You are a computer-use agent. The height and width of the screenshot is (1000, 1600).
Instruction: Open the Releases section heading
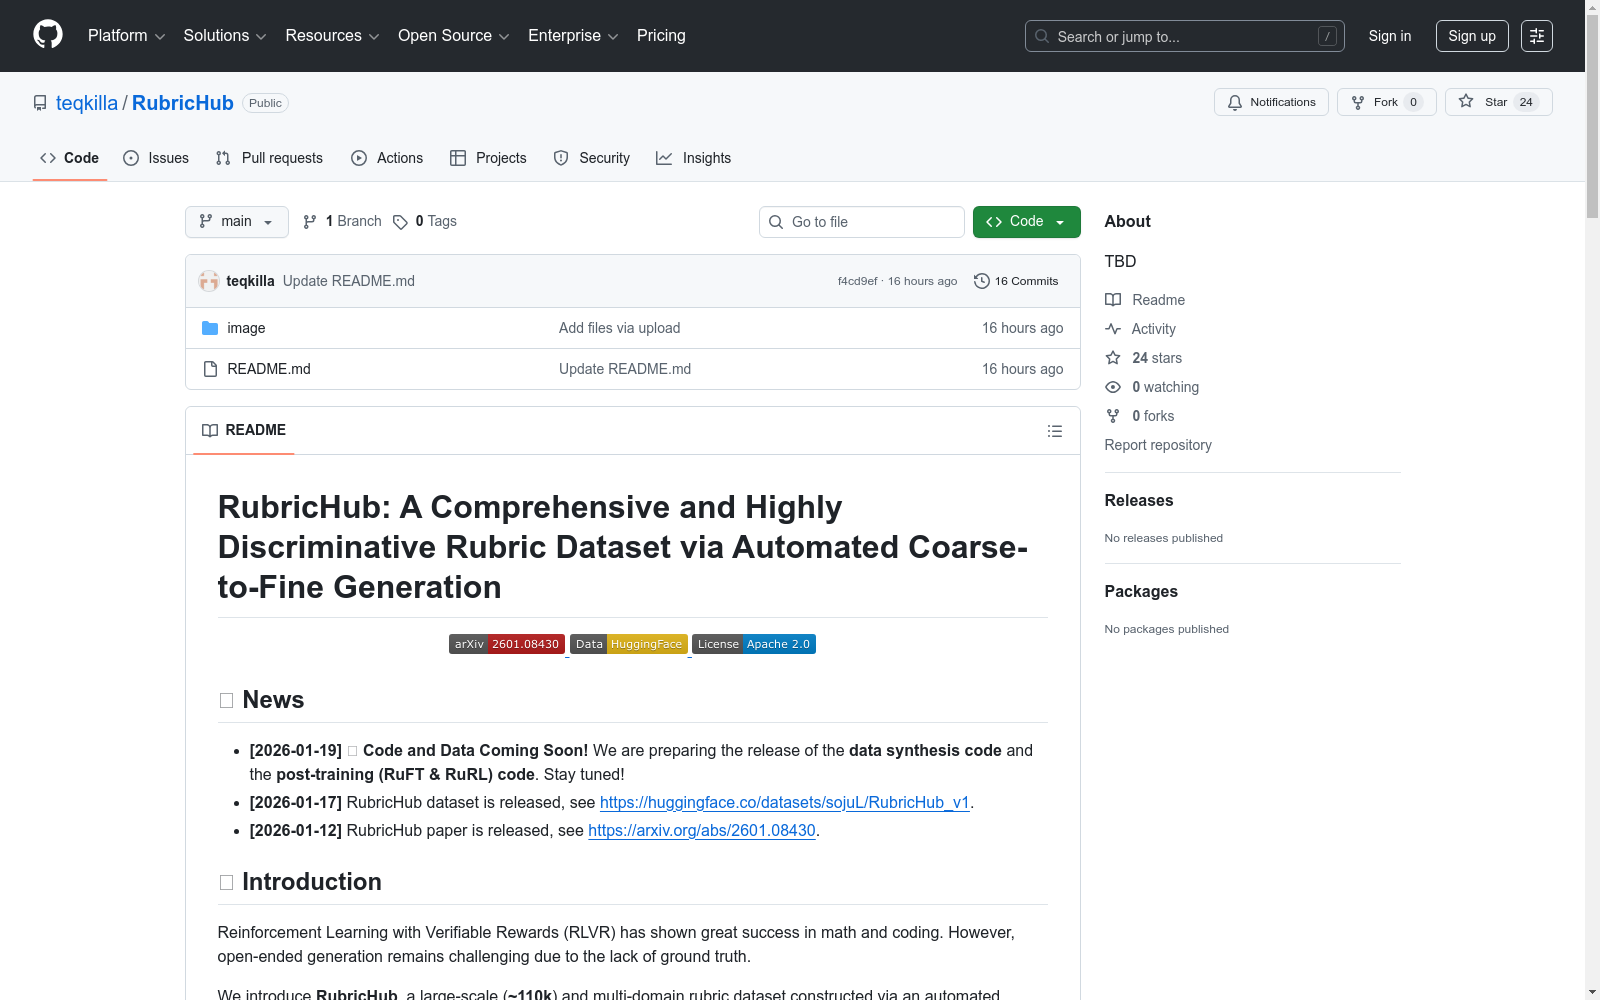(x=1139, y=500)
